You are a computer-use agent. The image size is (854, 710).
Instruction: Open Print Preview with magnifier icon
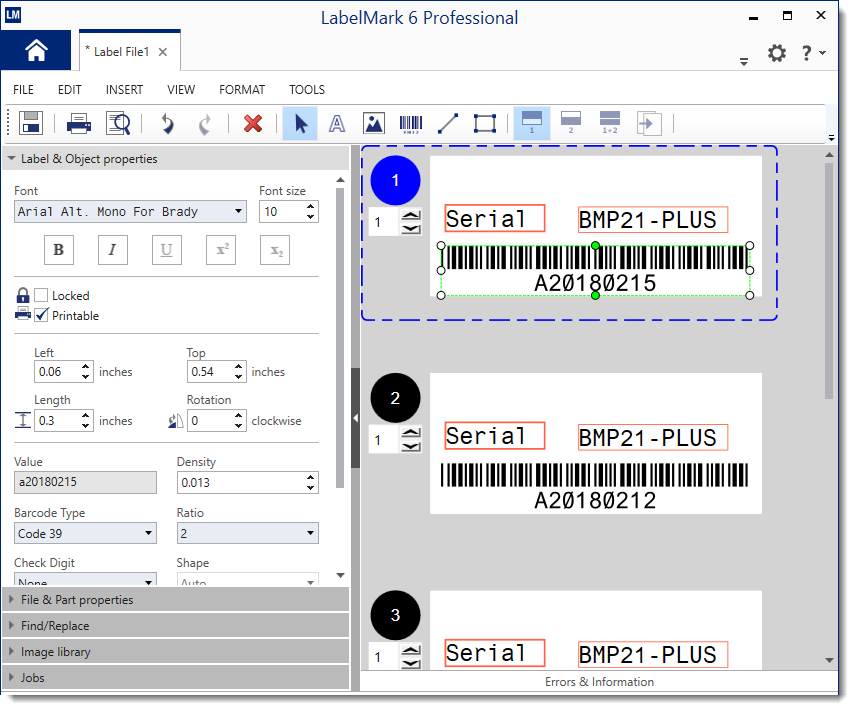(118, 123)
